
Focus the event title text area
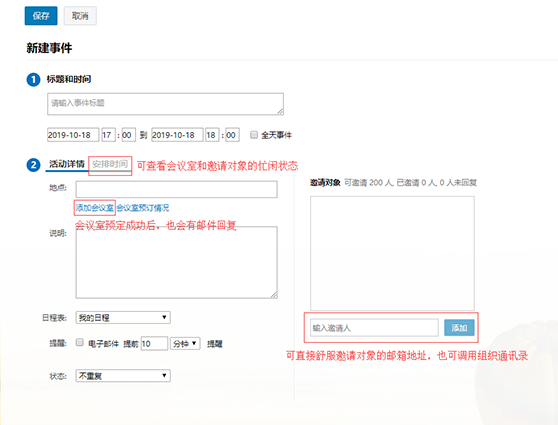(165, 104)
